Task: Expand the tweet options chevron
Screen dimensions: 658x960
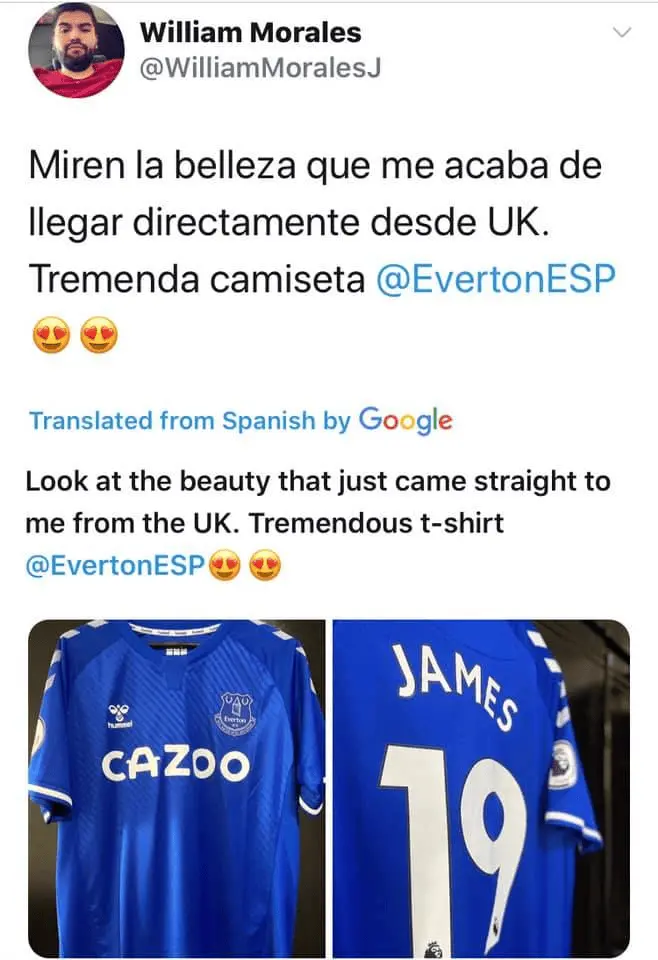Action: 622,33
